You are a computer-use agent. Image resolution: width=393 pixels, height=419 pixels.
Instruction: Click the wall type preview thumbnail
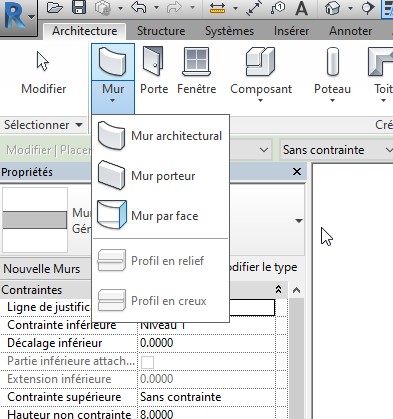pyautogui.click(x=35, y=220)
